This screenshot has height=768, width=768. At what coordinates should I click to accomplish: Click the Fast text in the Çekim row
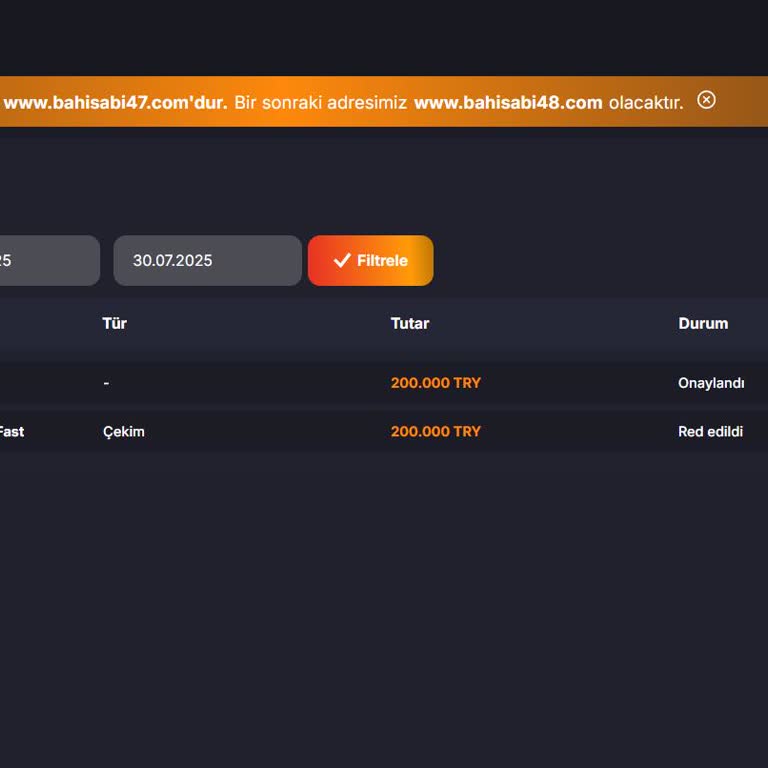point(11,432)
